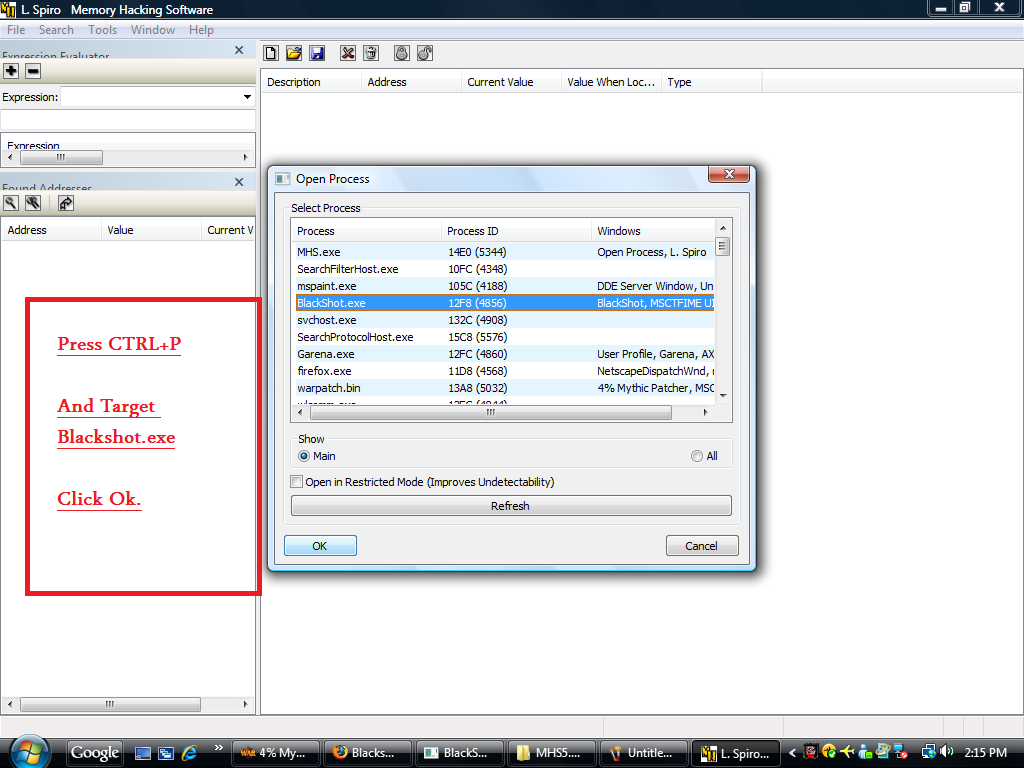Select the SearchProtocolHost.exe process row
Image resolution: width=1024 pixels, height=768 pixels.
click(x=505, y=337)
